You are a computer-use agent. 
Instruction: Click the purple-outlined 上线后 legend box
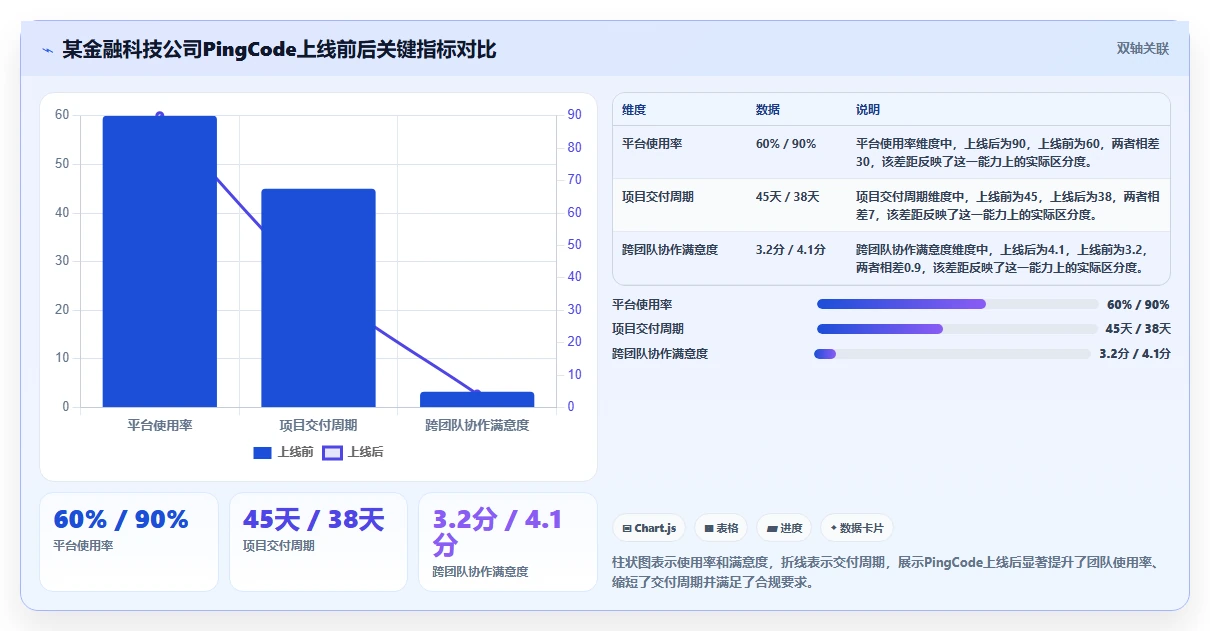click(332, 452)
